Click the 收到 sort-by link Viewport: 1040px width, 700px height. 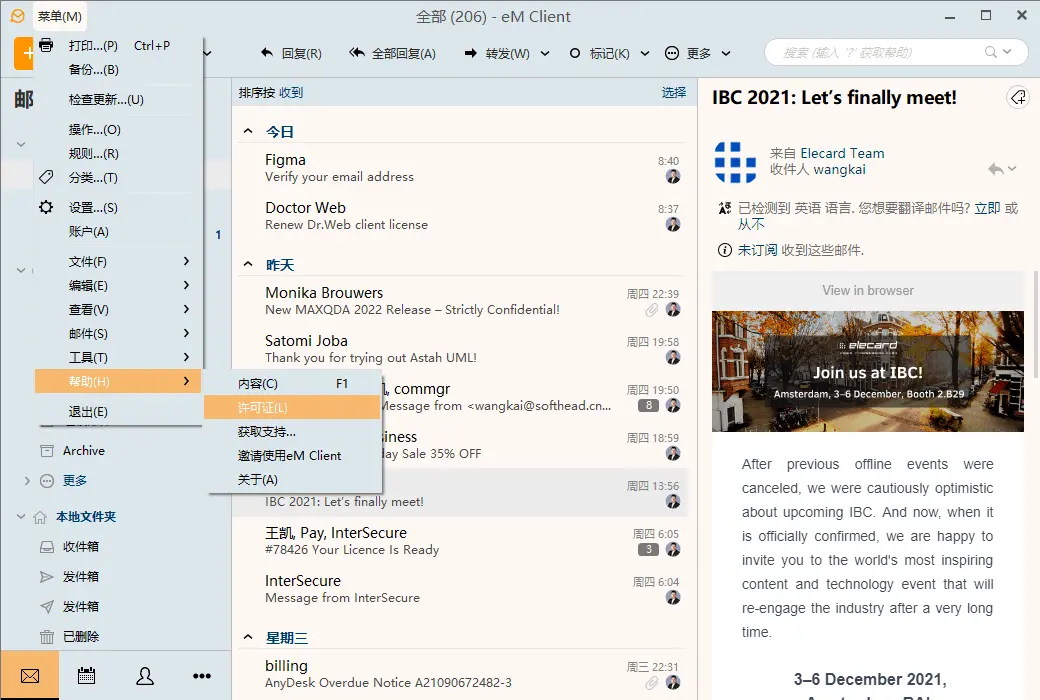coord(291,92)
